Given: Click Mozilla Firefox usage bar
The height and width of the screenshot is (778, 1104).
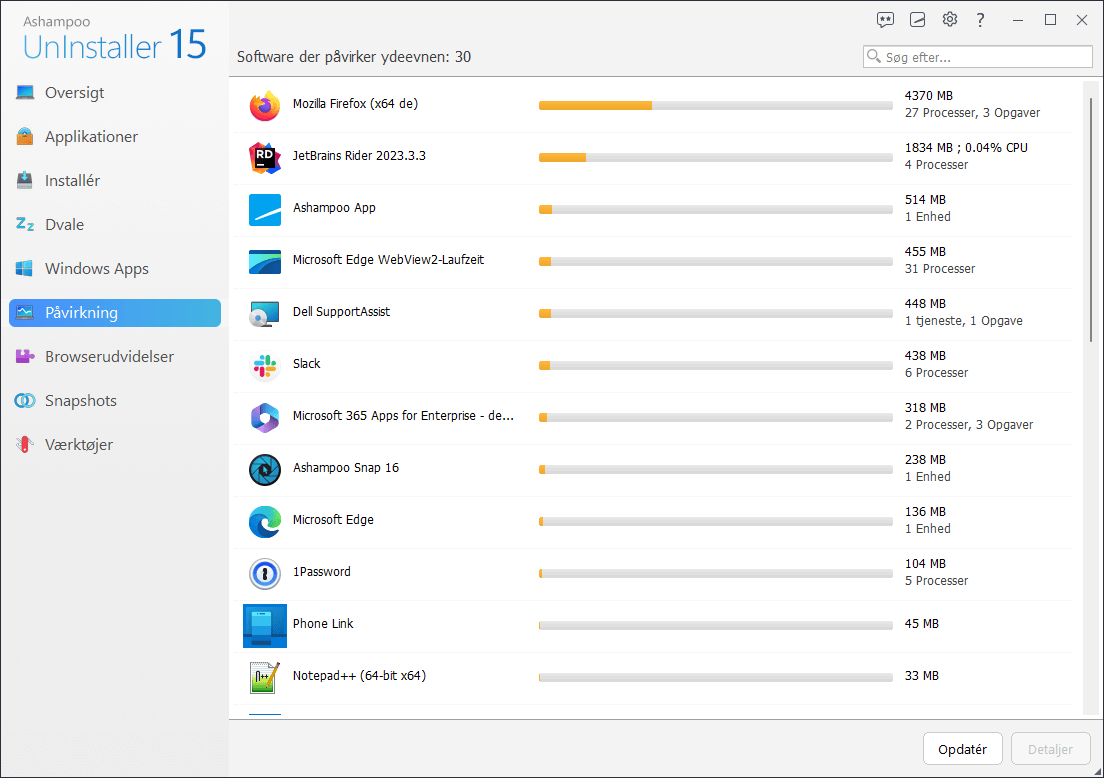Looking at the screenshot, I should 715,106.
